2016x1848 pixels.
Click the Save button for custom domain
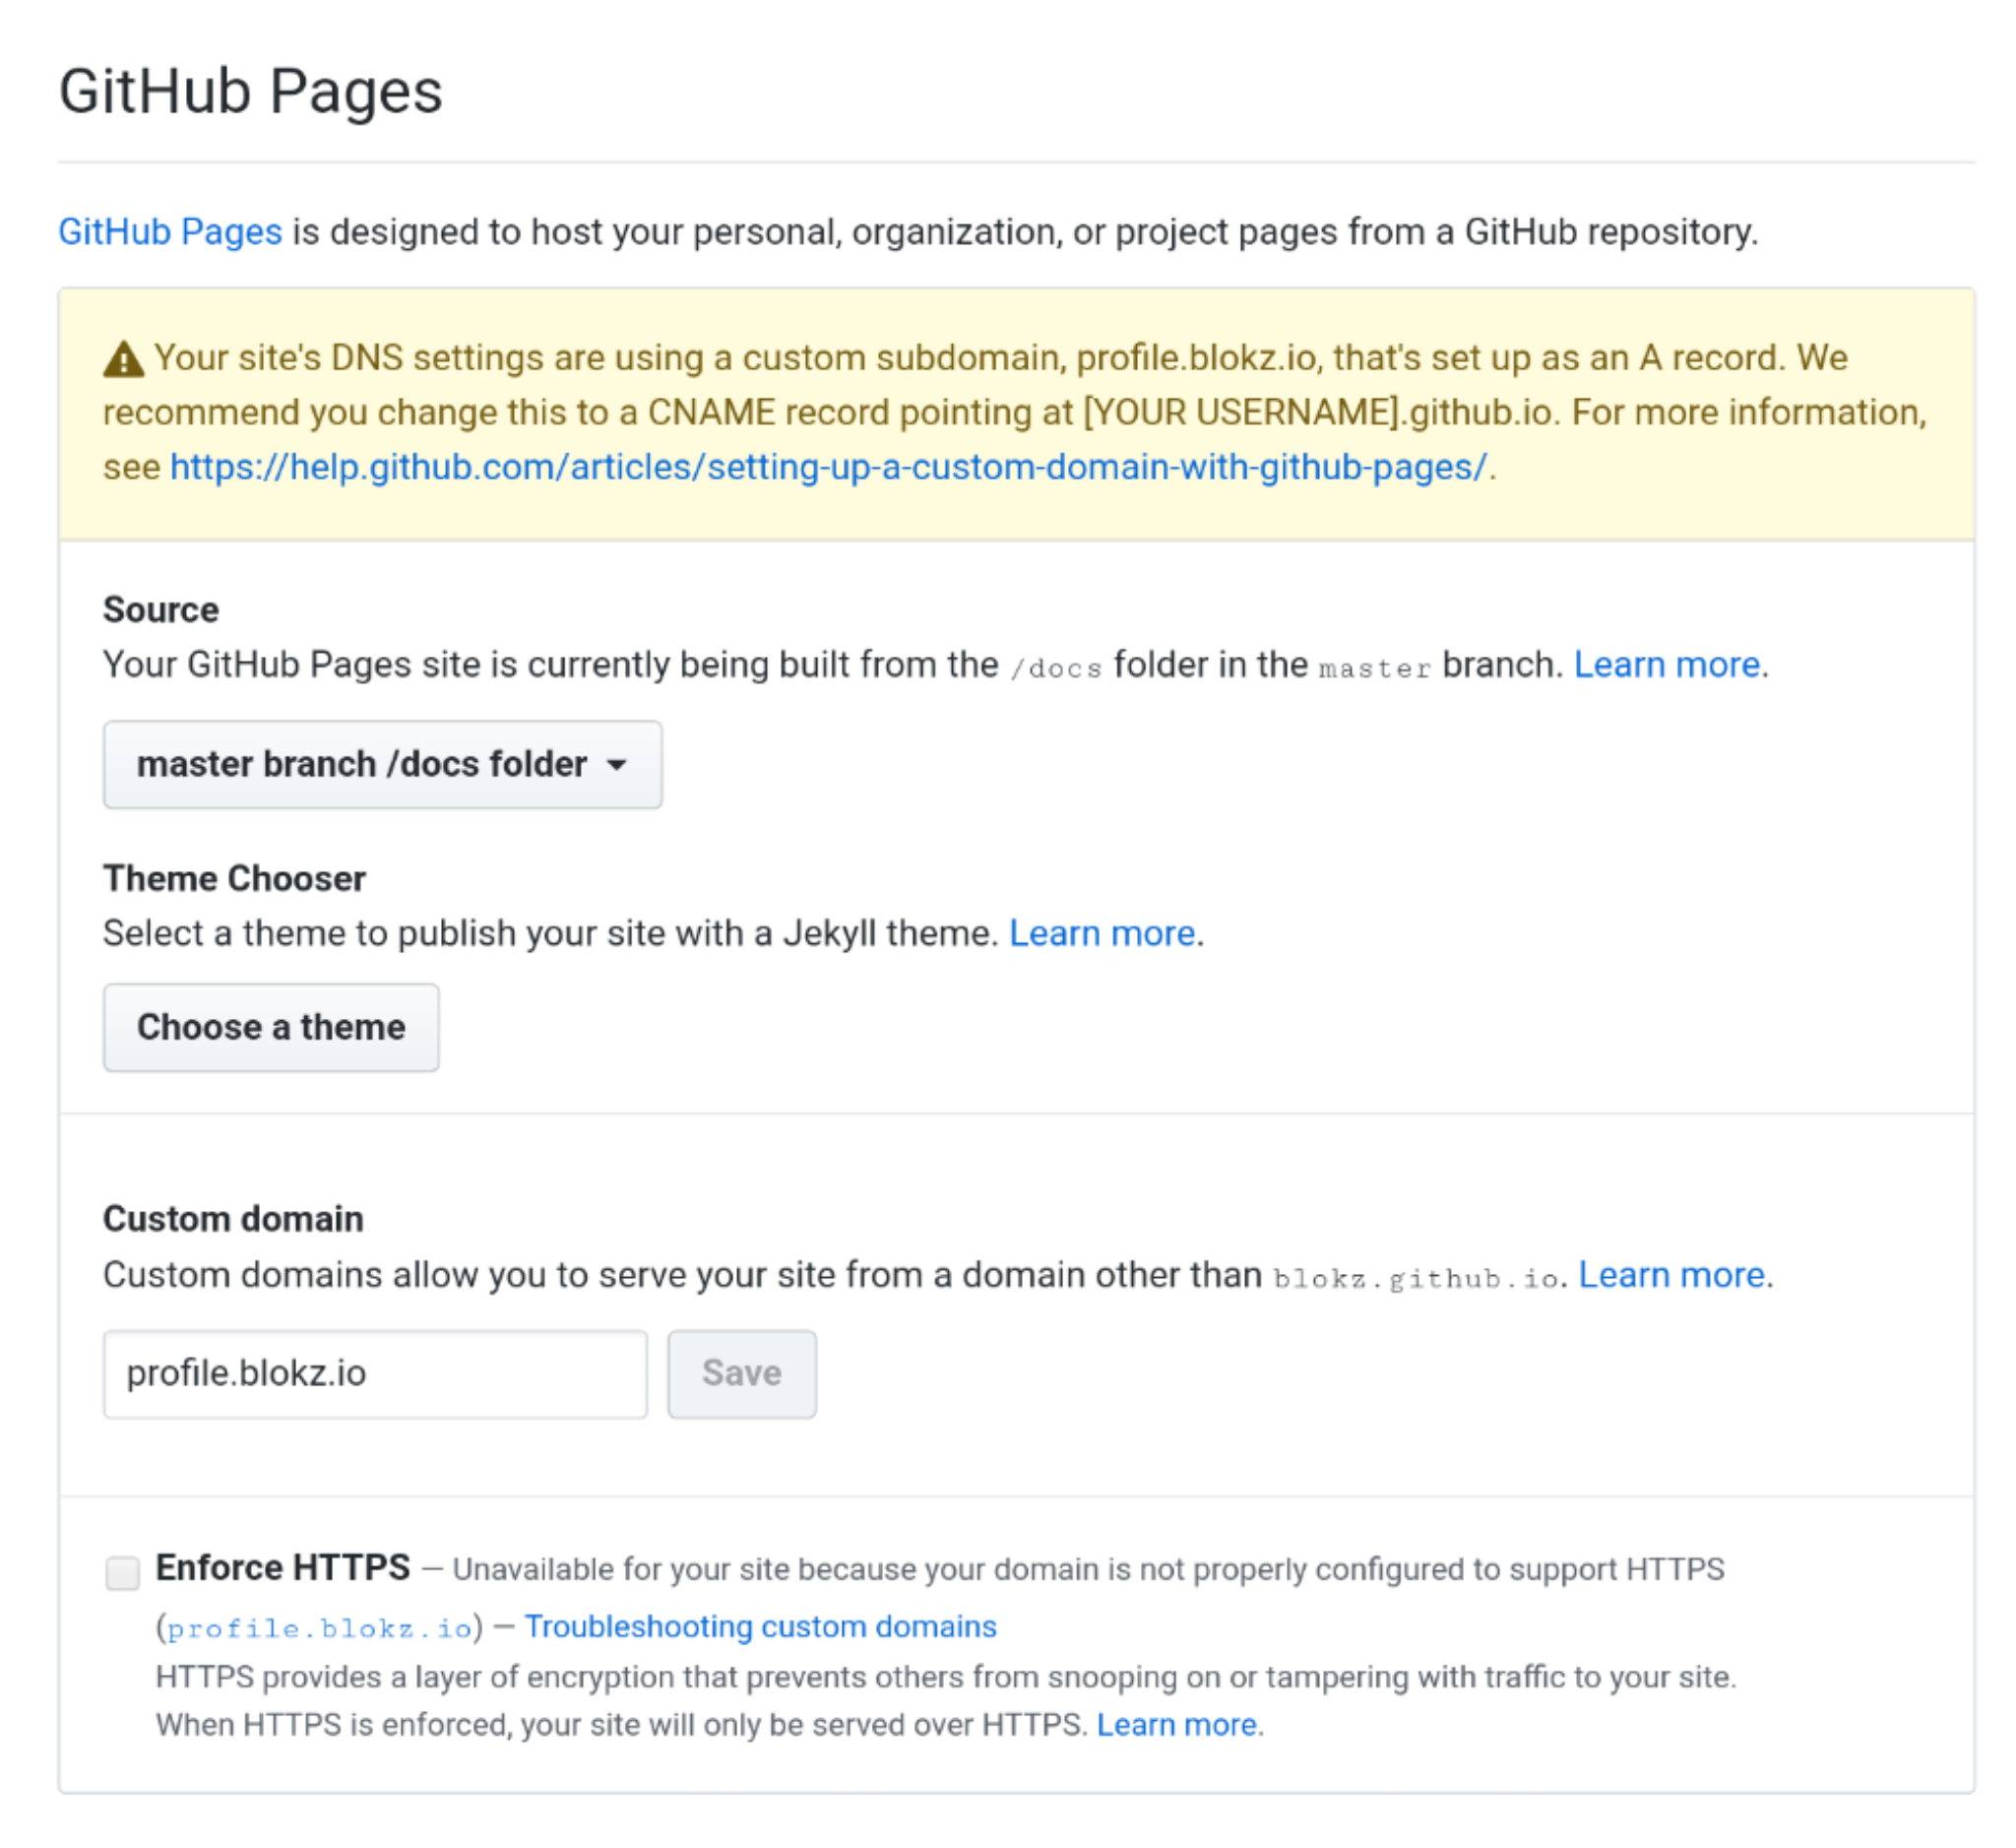tap(742, 1374)
